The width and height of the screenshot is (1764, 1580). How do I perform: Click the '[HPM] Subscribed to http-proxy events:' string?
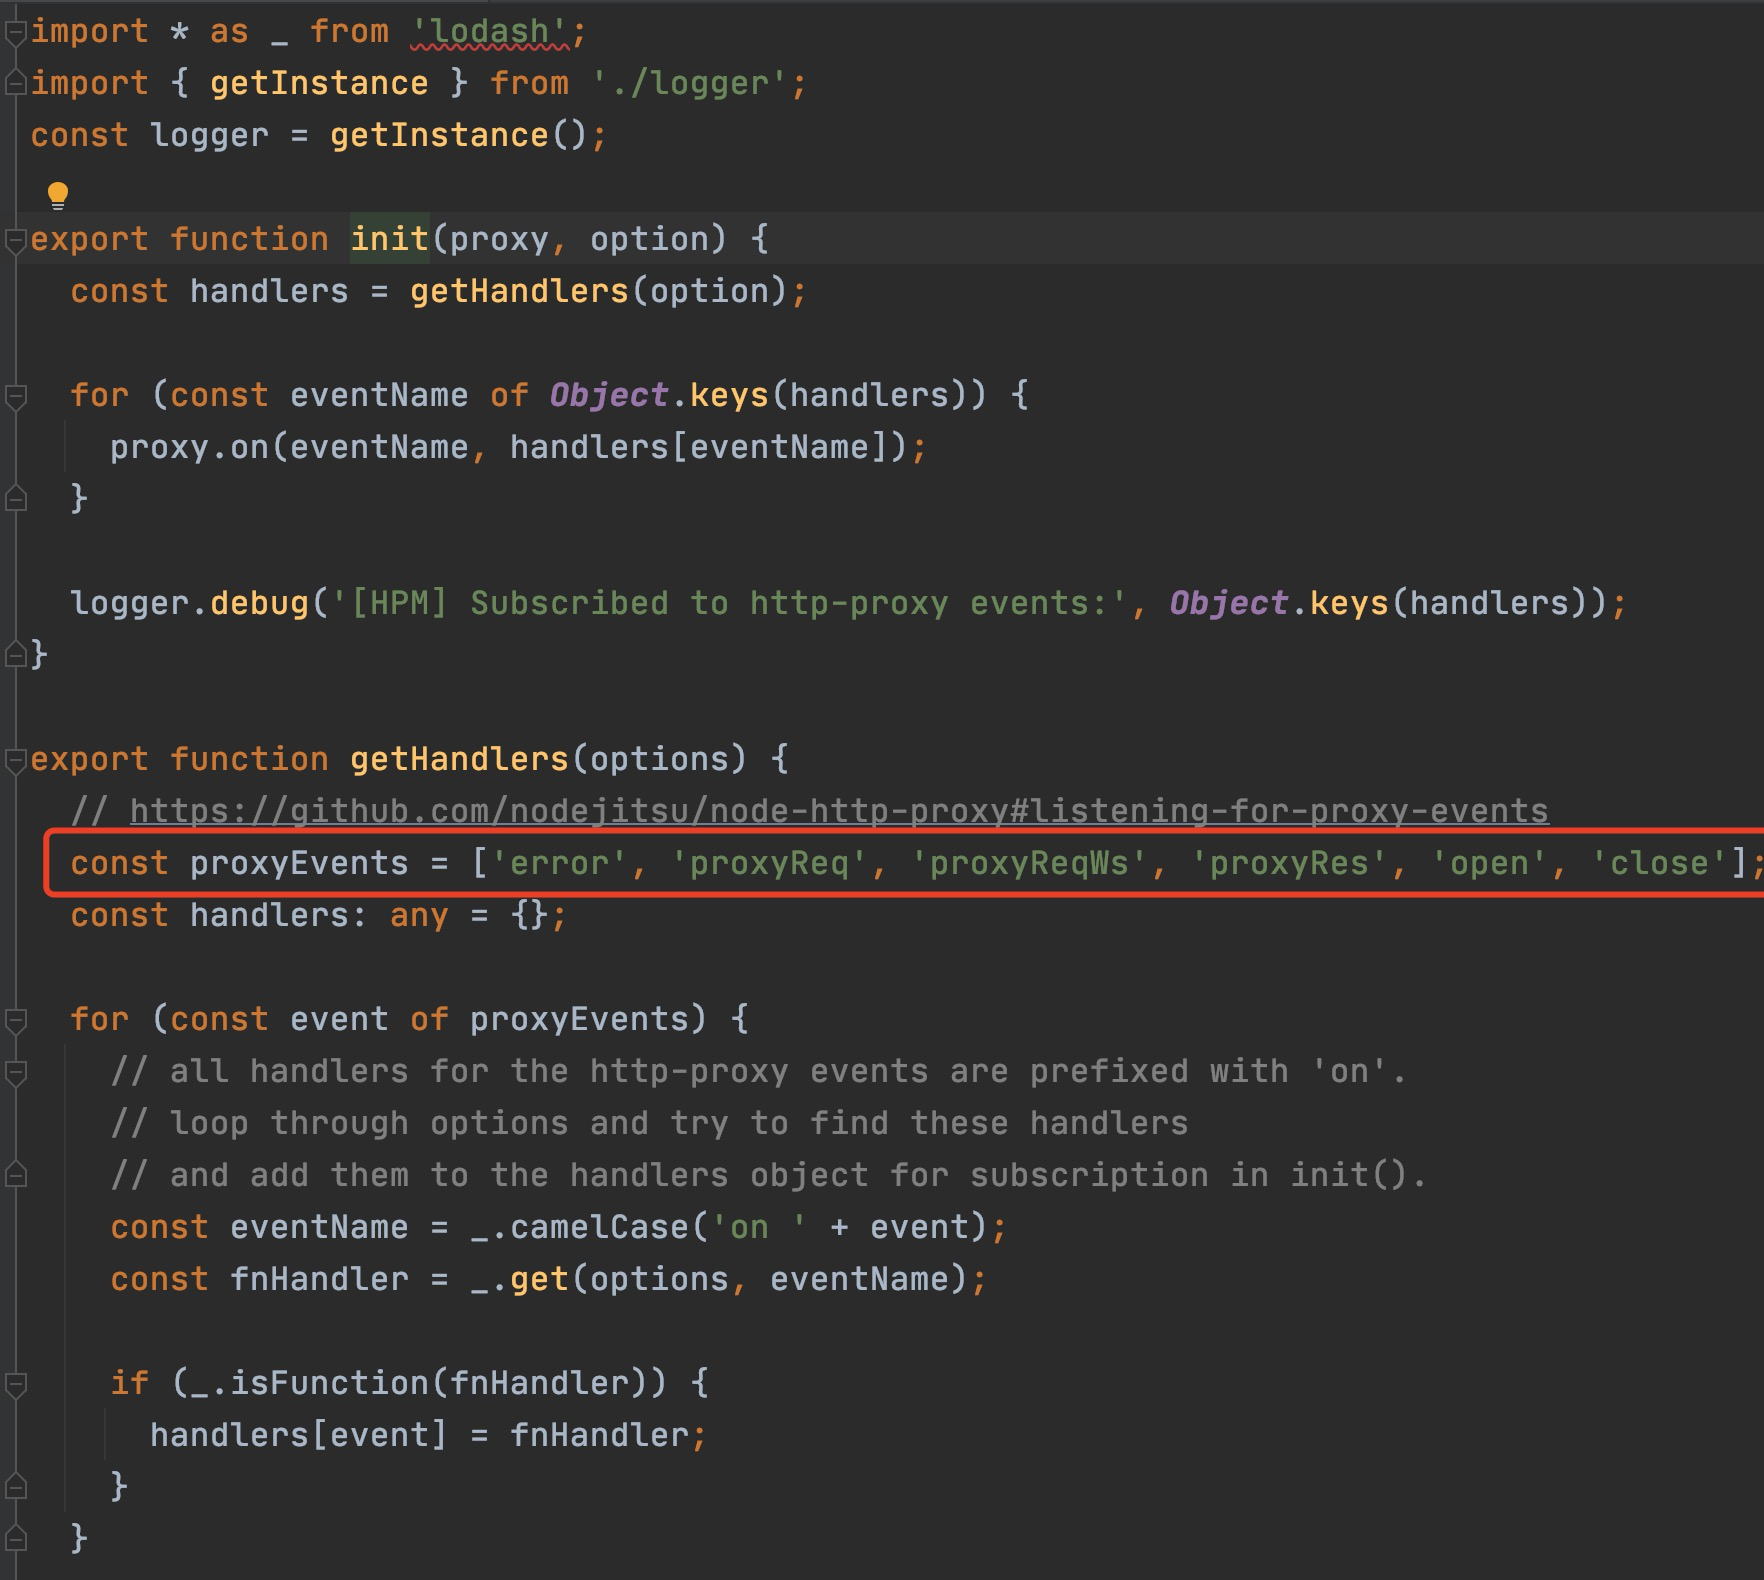729,604
